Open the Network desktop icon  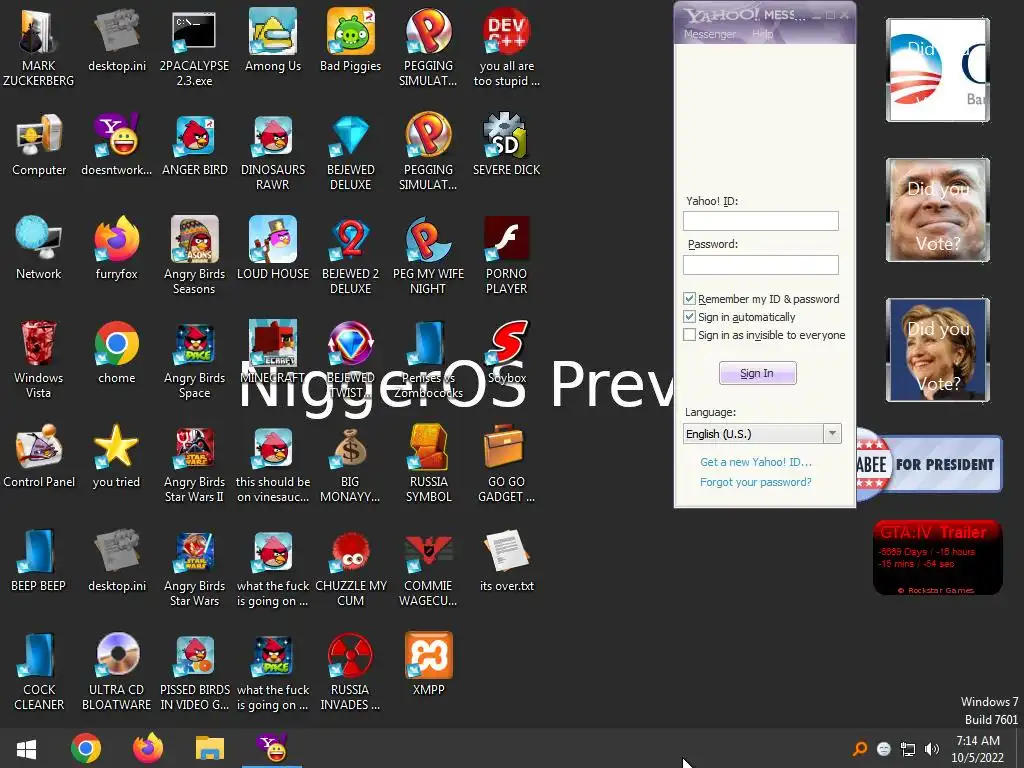click(x=39, y=249)
